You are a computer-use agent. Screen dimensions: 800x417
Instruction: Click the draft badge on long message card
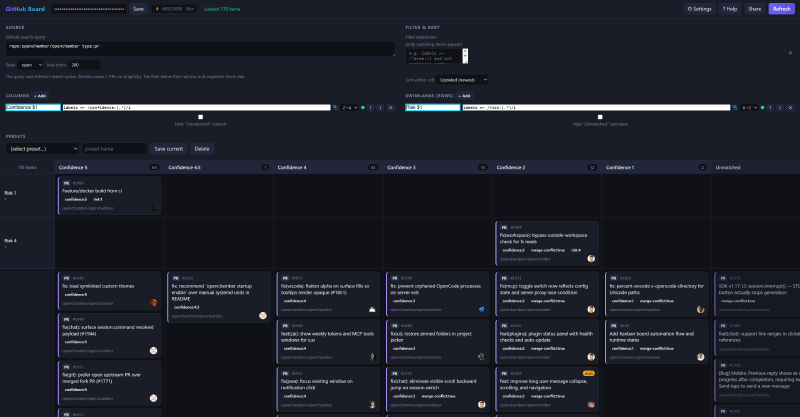tap(588, 373)
